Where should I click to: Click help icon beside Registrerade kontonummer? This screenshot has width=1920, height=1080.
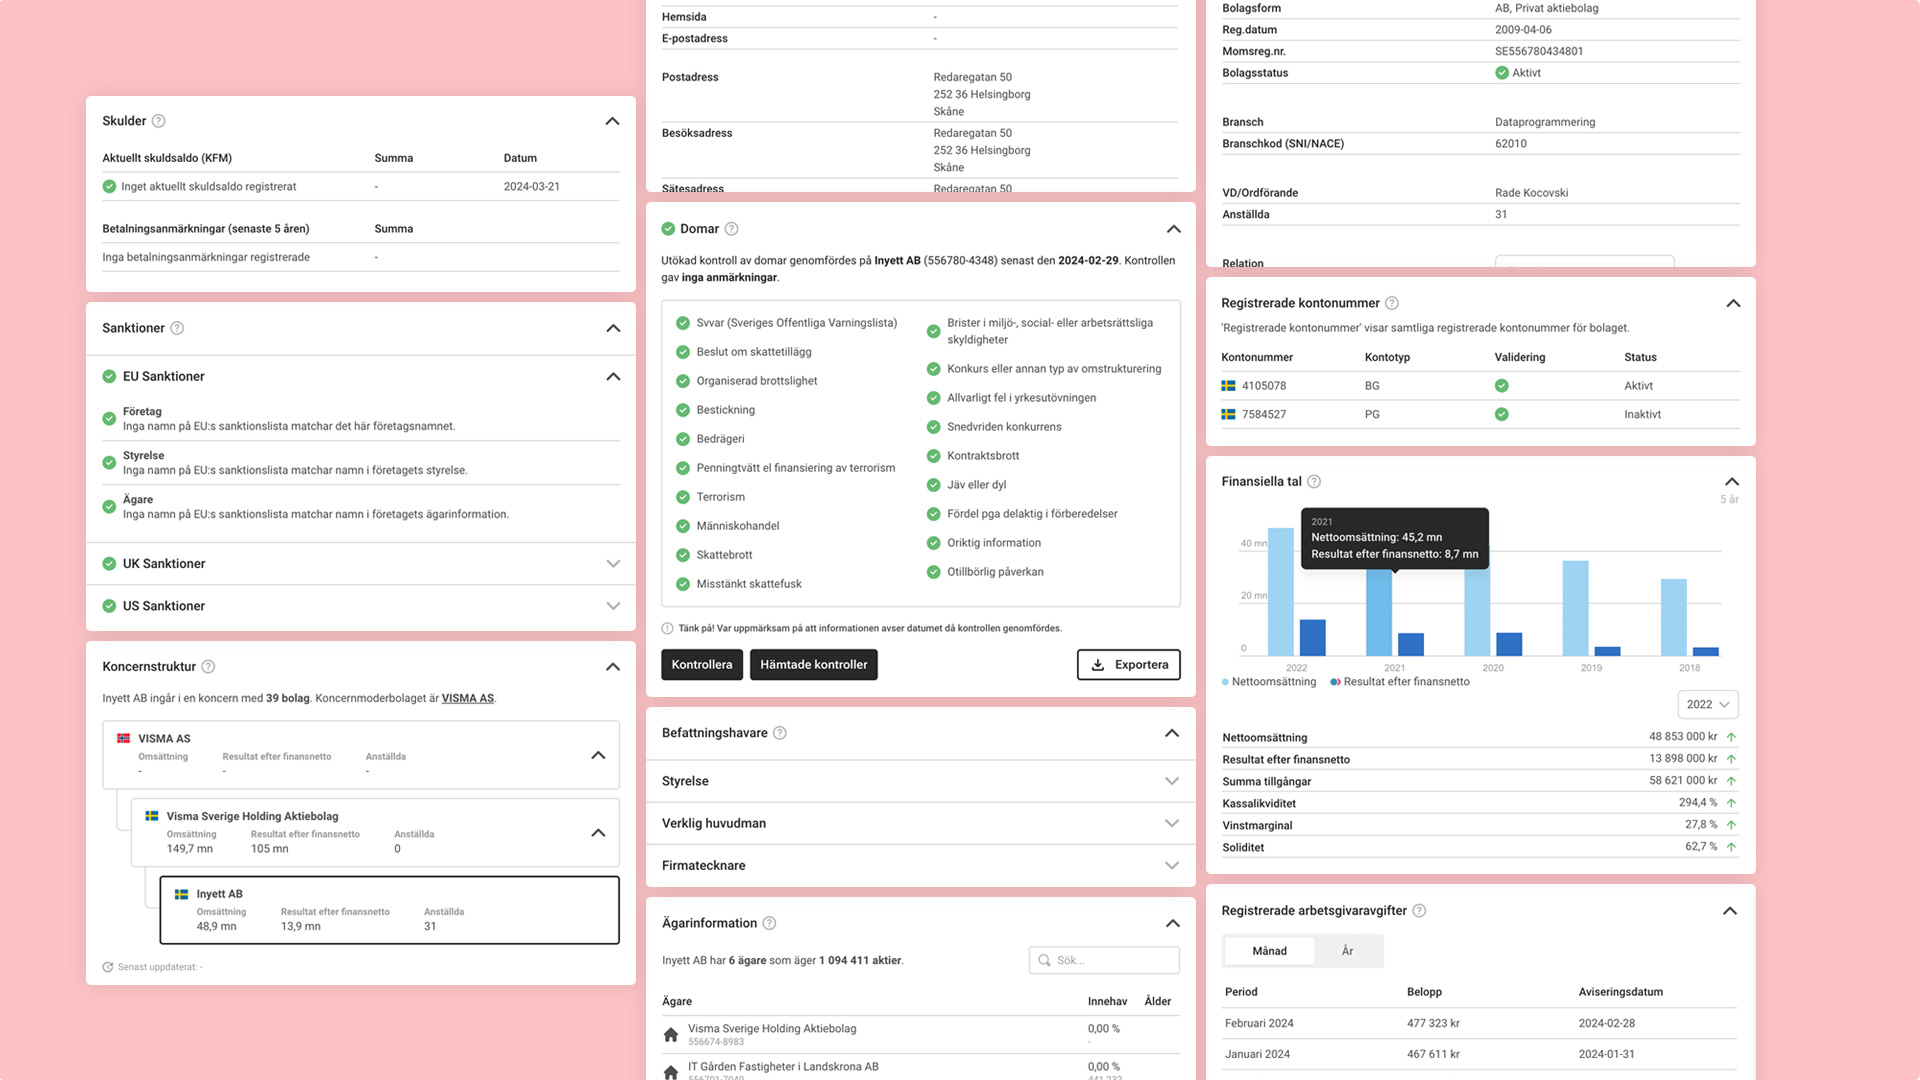pos(1391,303)
